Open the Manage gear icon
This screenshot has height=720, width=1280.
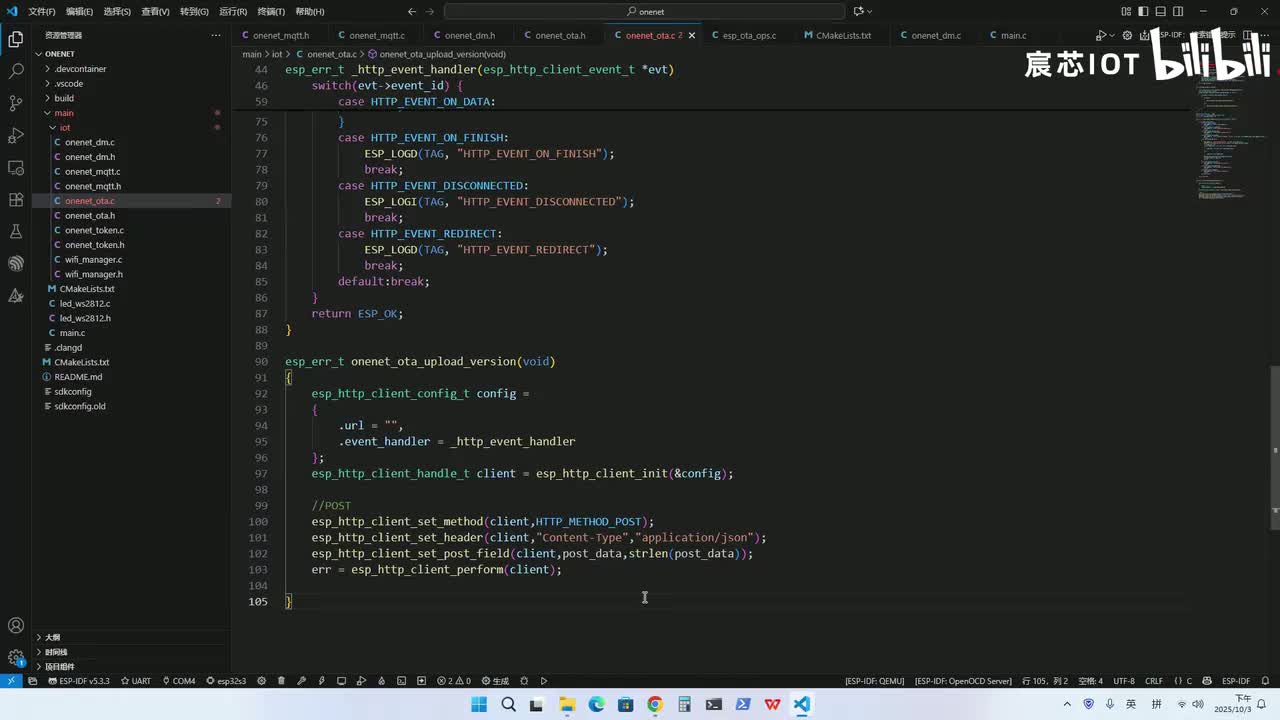coord(16,657)
